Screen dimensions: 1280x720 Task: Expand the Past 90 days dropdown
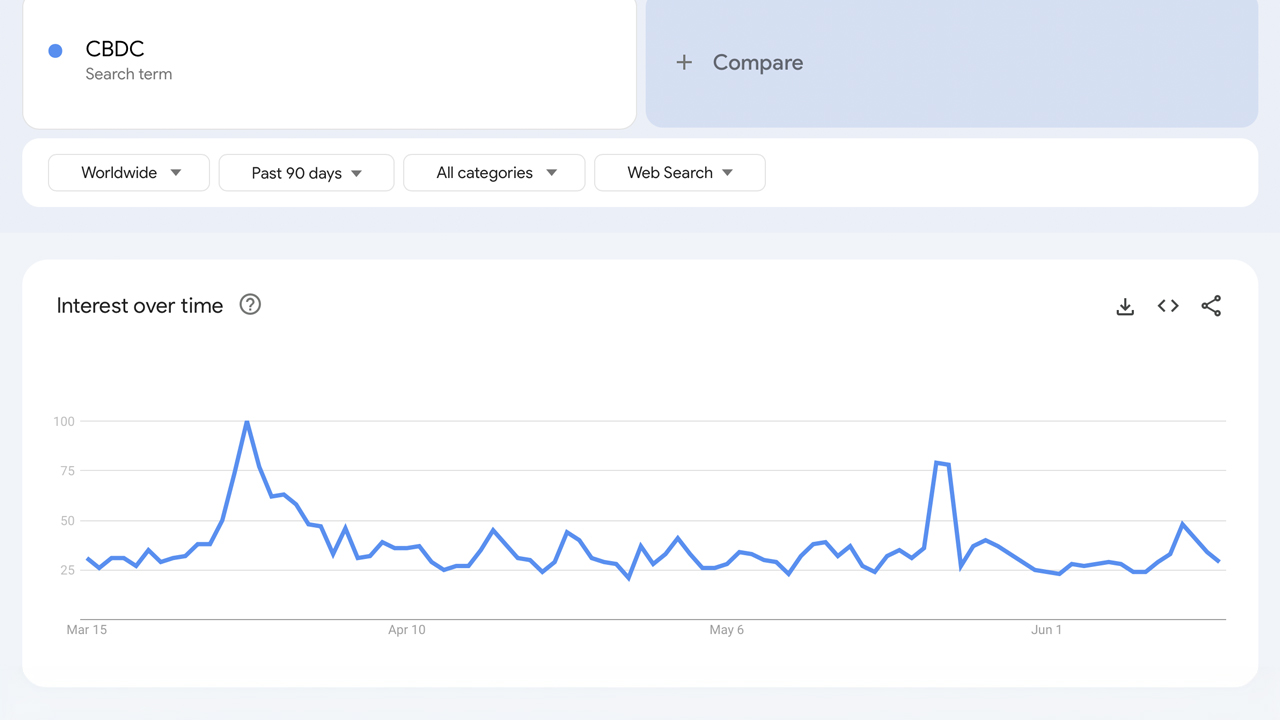tap(306, 173)
